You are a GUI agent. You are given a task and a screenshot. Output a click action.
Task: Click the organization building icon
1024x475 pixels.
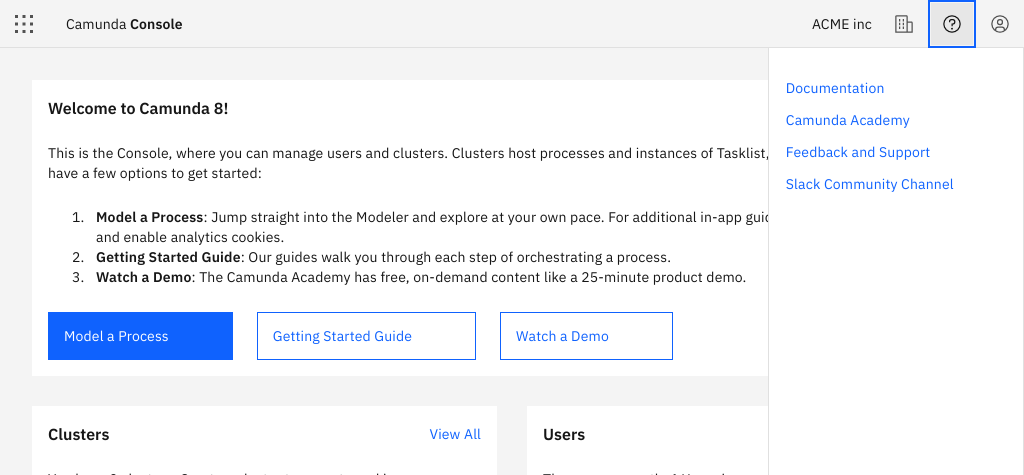[904, 24]
